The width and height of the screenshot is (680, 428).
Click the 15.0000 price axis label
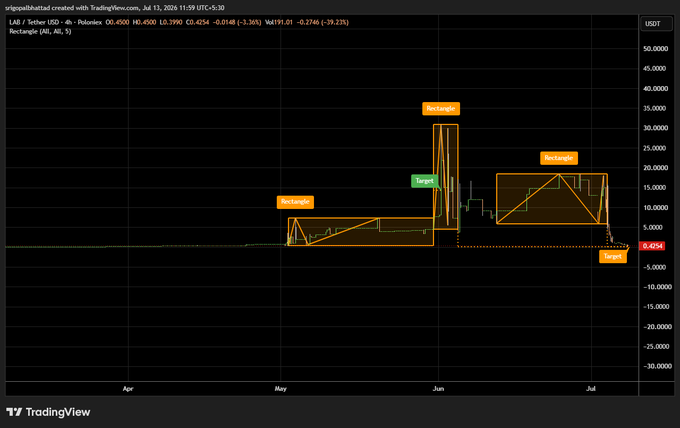tap(655, 188)
